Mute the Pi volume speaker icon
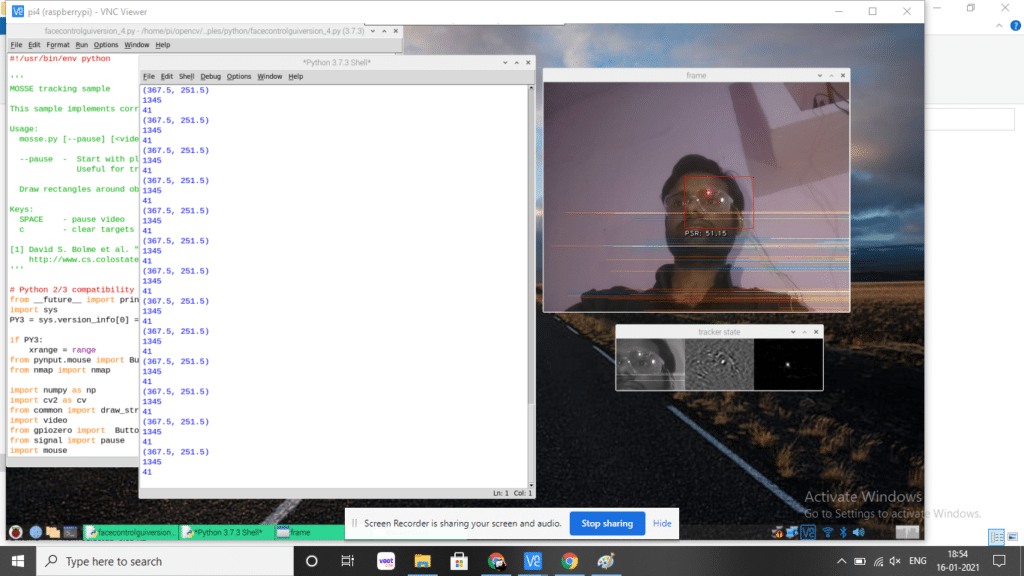1024x576 pixels. 856,531
